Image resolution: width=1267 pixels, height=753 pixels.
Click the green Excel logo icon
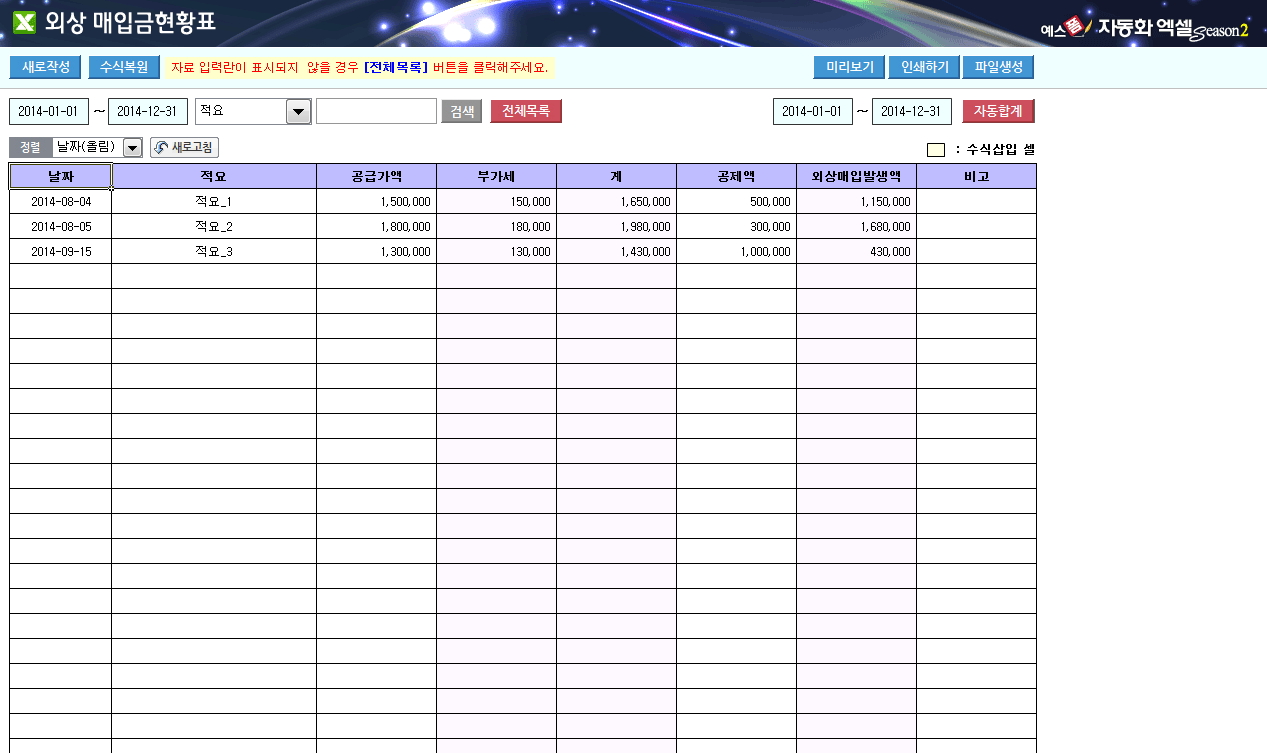coord(24,22)
